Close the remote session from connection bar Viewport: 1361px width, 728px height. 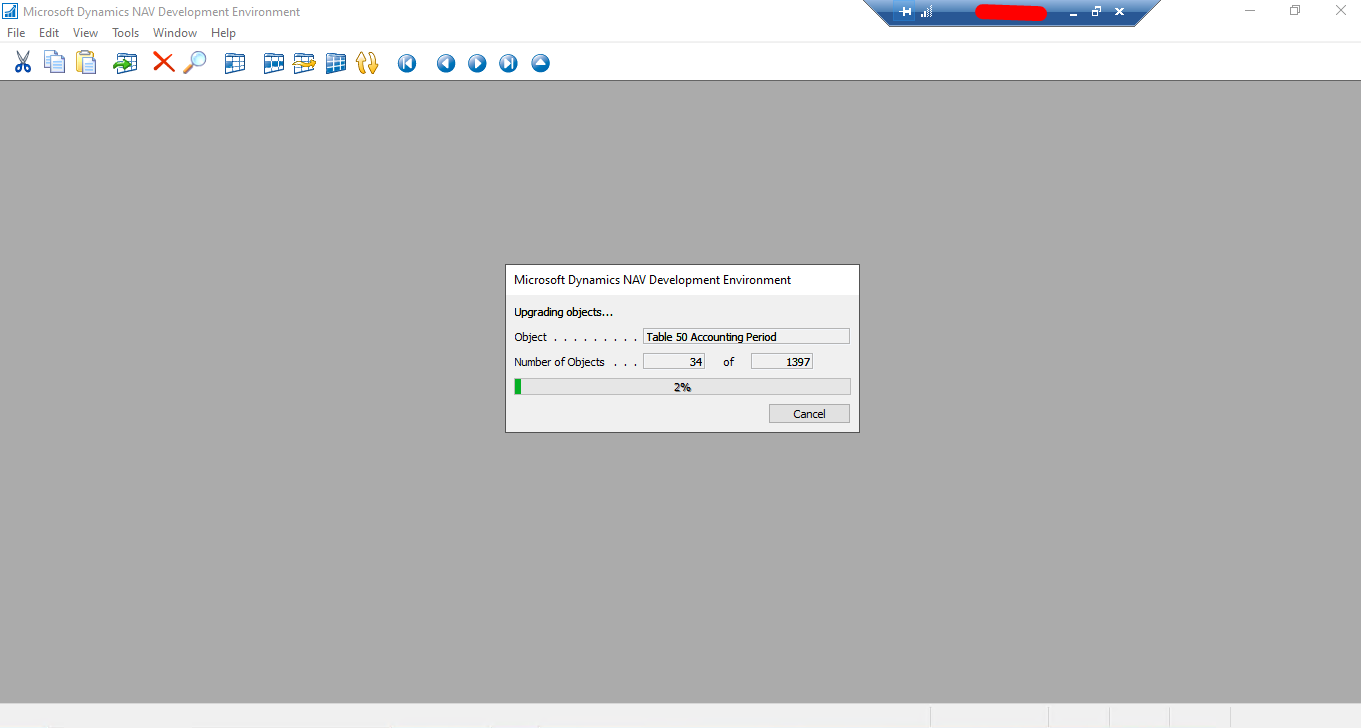1119,12
